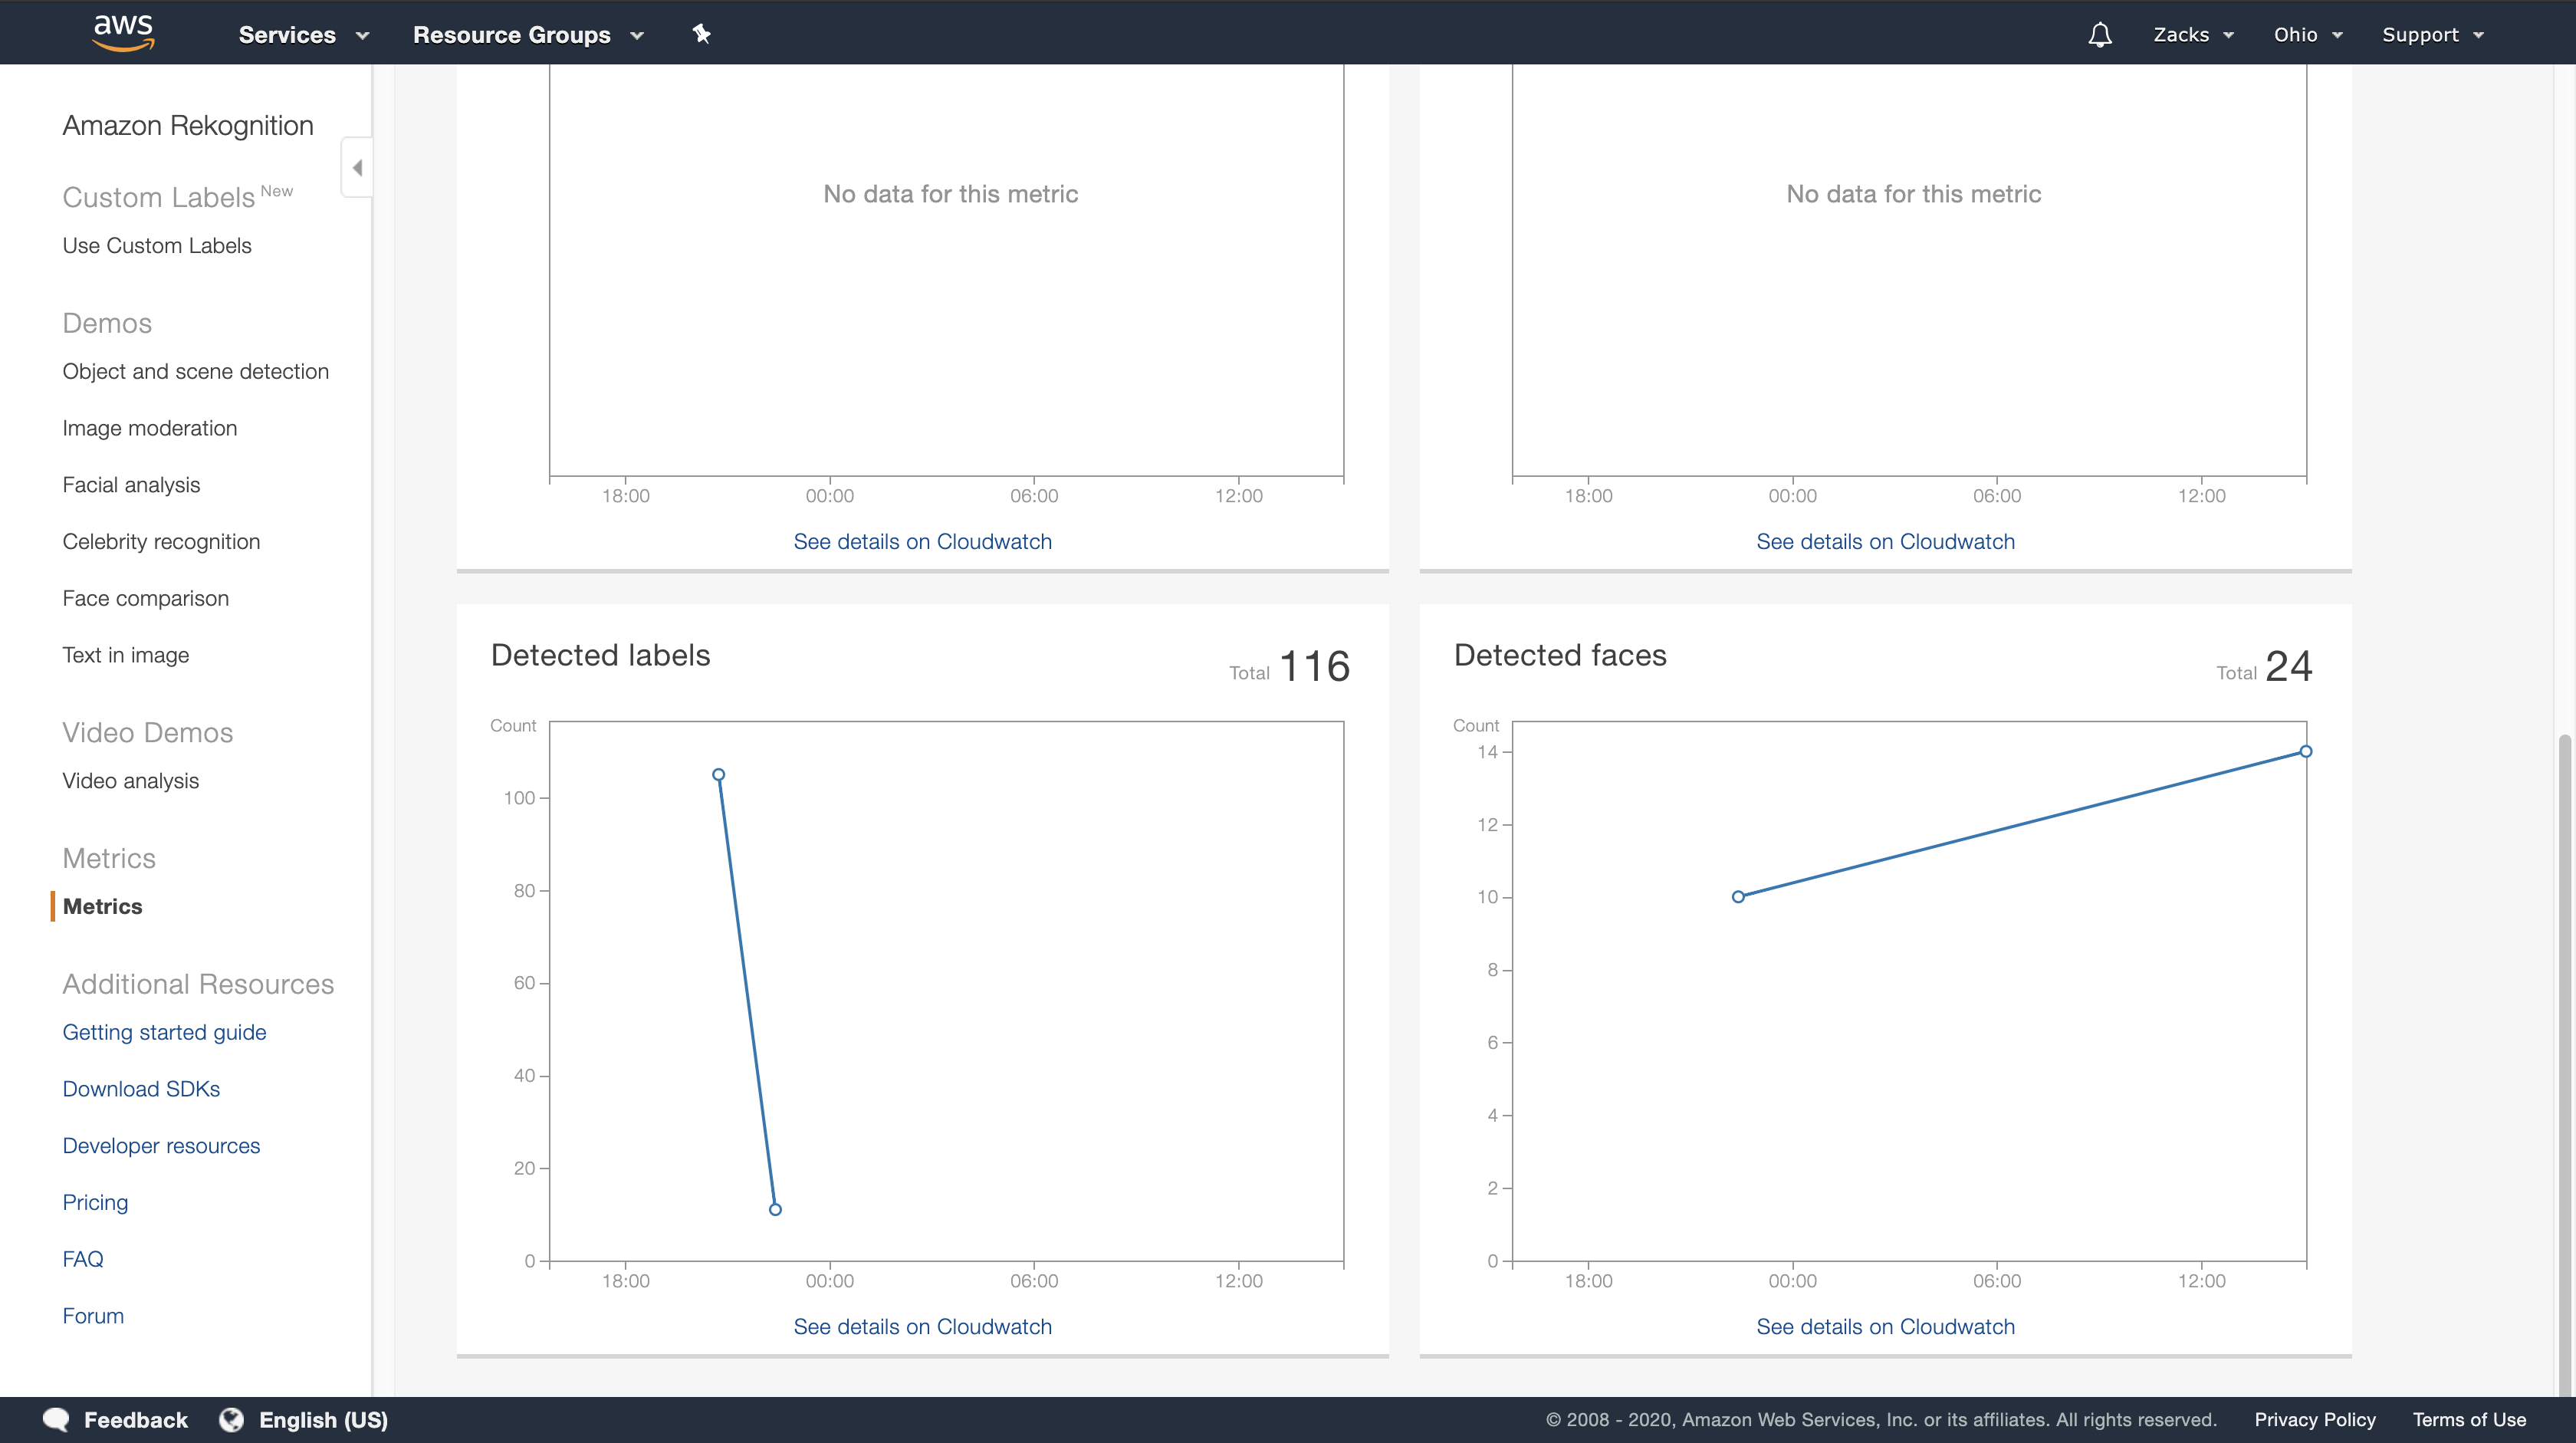2576x1443 pixels.
Task: Expand the Zacks account menu
Action: coord(2192,35)
